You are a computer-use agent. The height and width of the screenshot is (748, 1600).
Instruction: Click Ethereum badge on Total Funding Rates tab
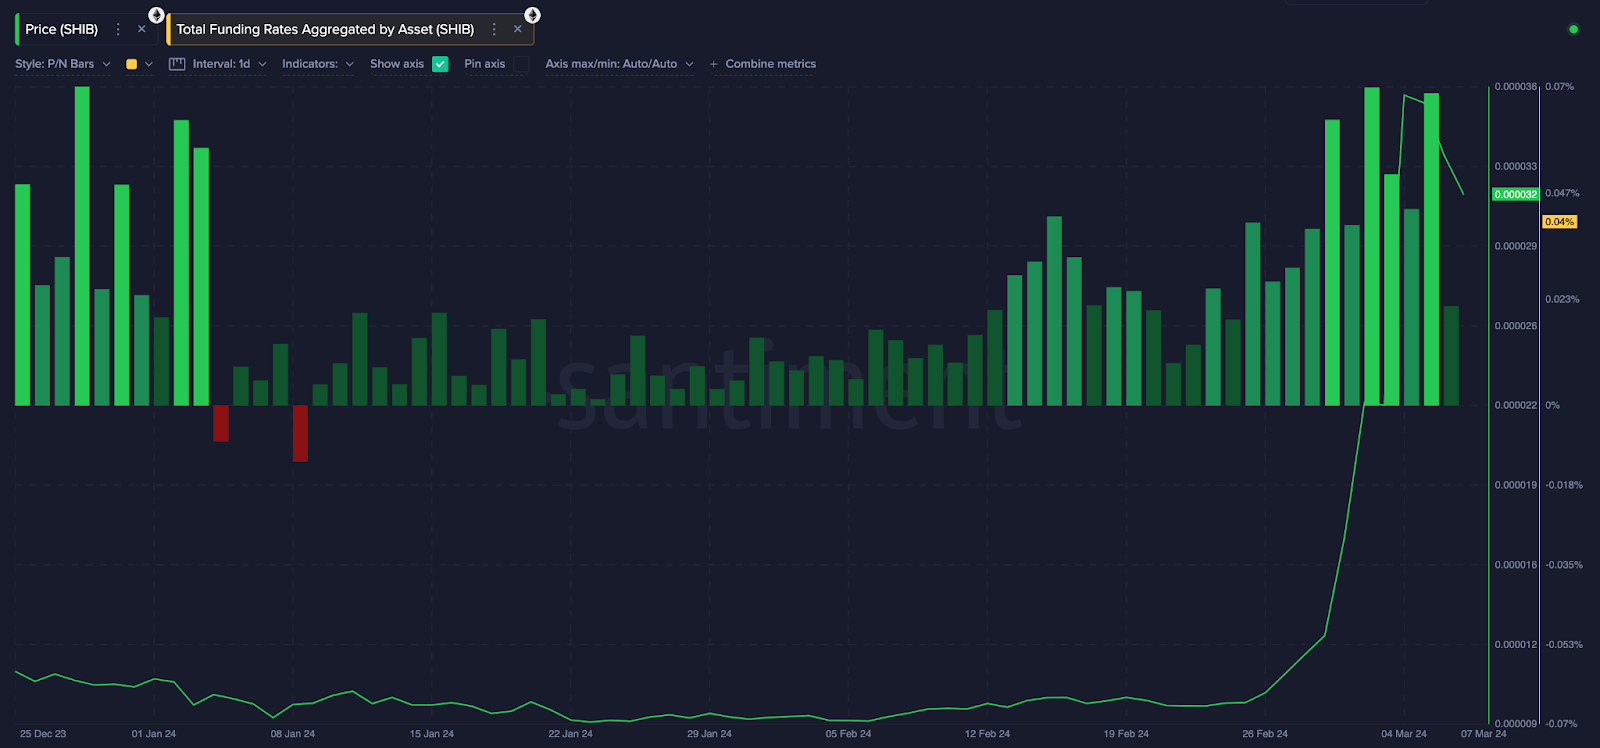coord(532,15)
